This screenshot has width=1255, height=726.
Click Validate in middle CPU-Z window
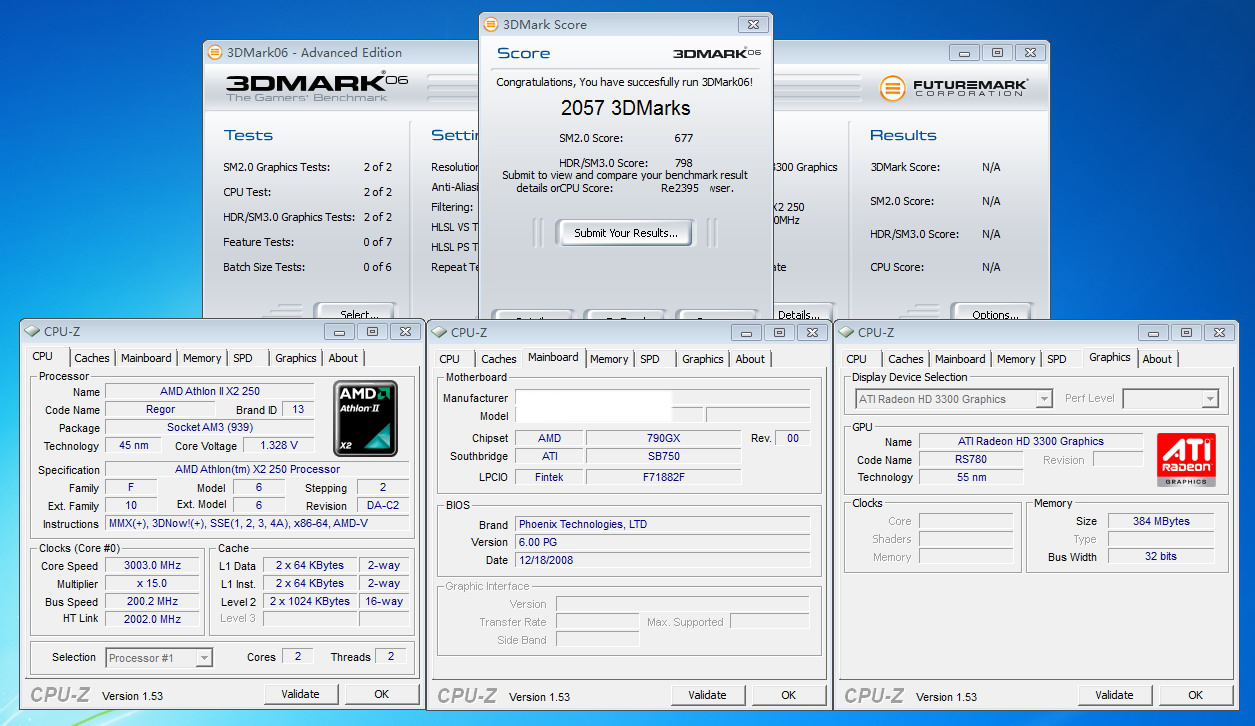[707, 695]
